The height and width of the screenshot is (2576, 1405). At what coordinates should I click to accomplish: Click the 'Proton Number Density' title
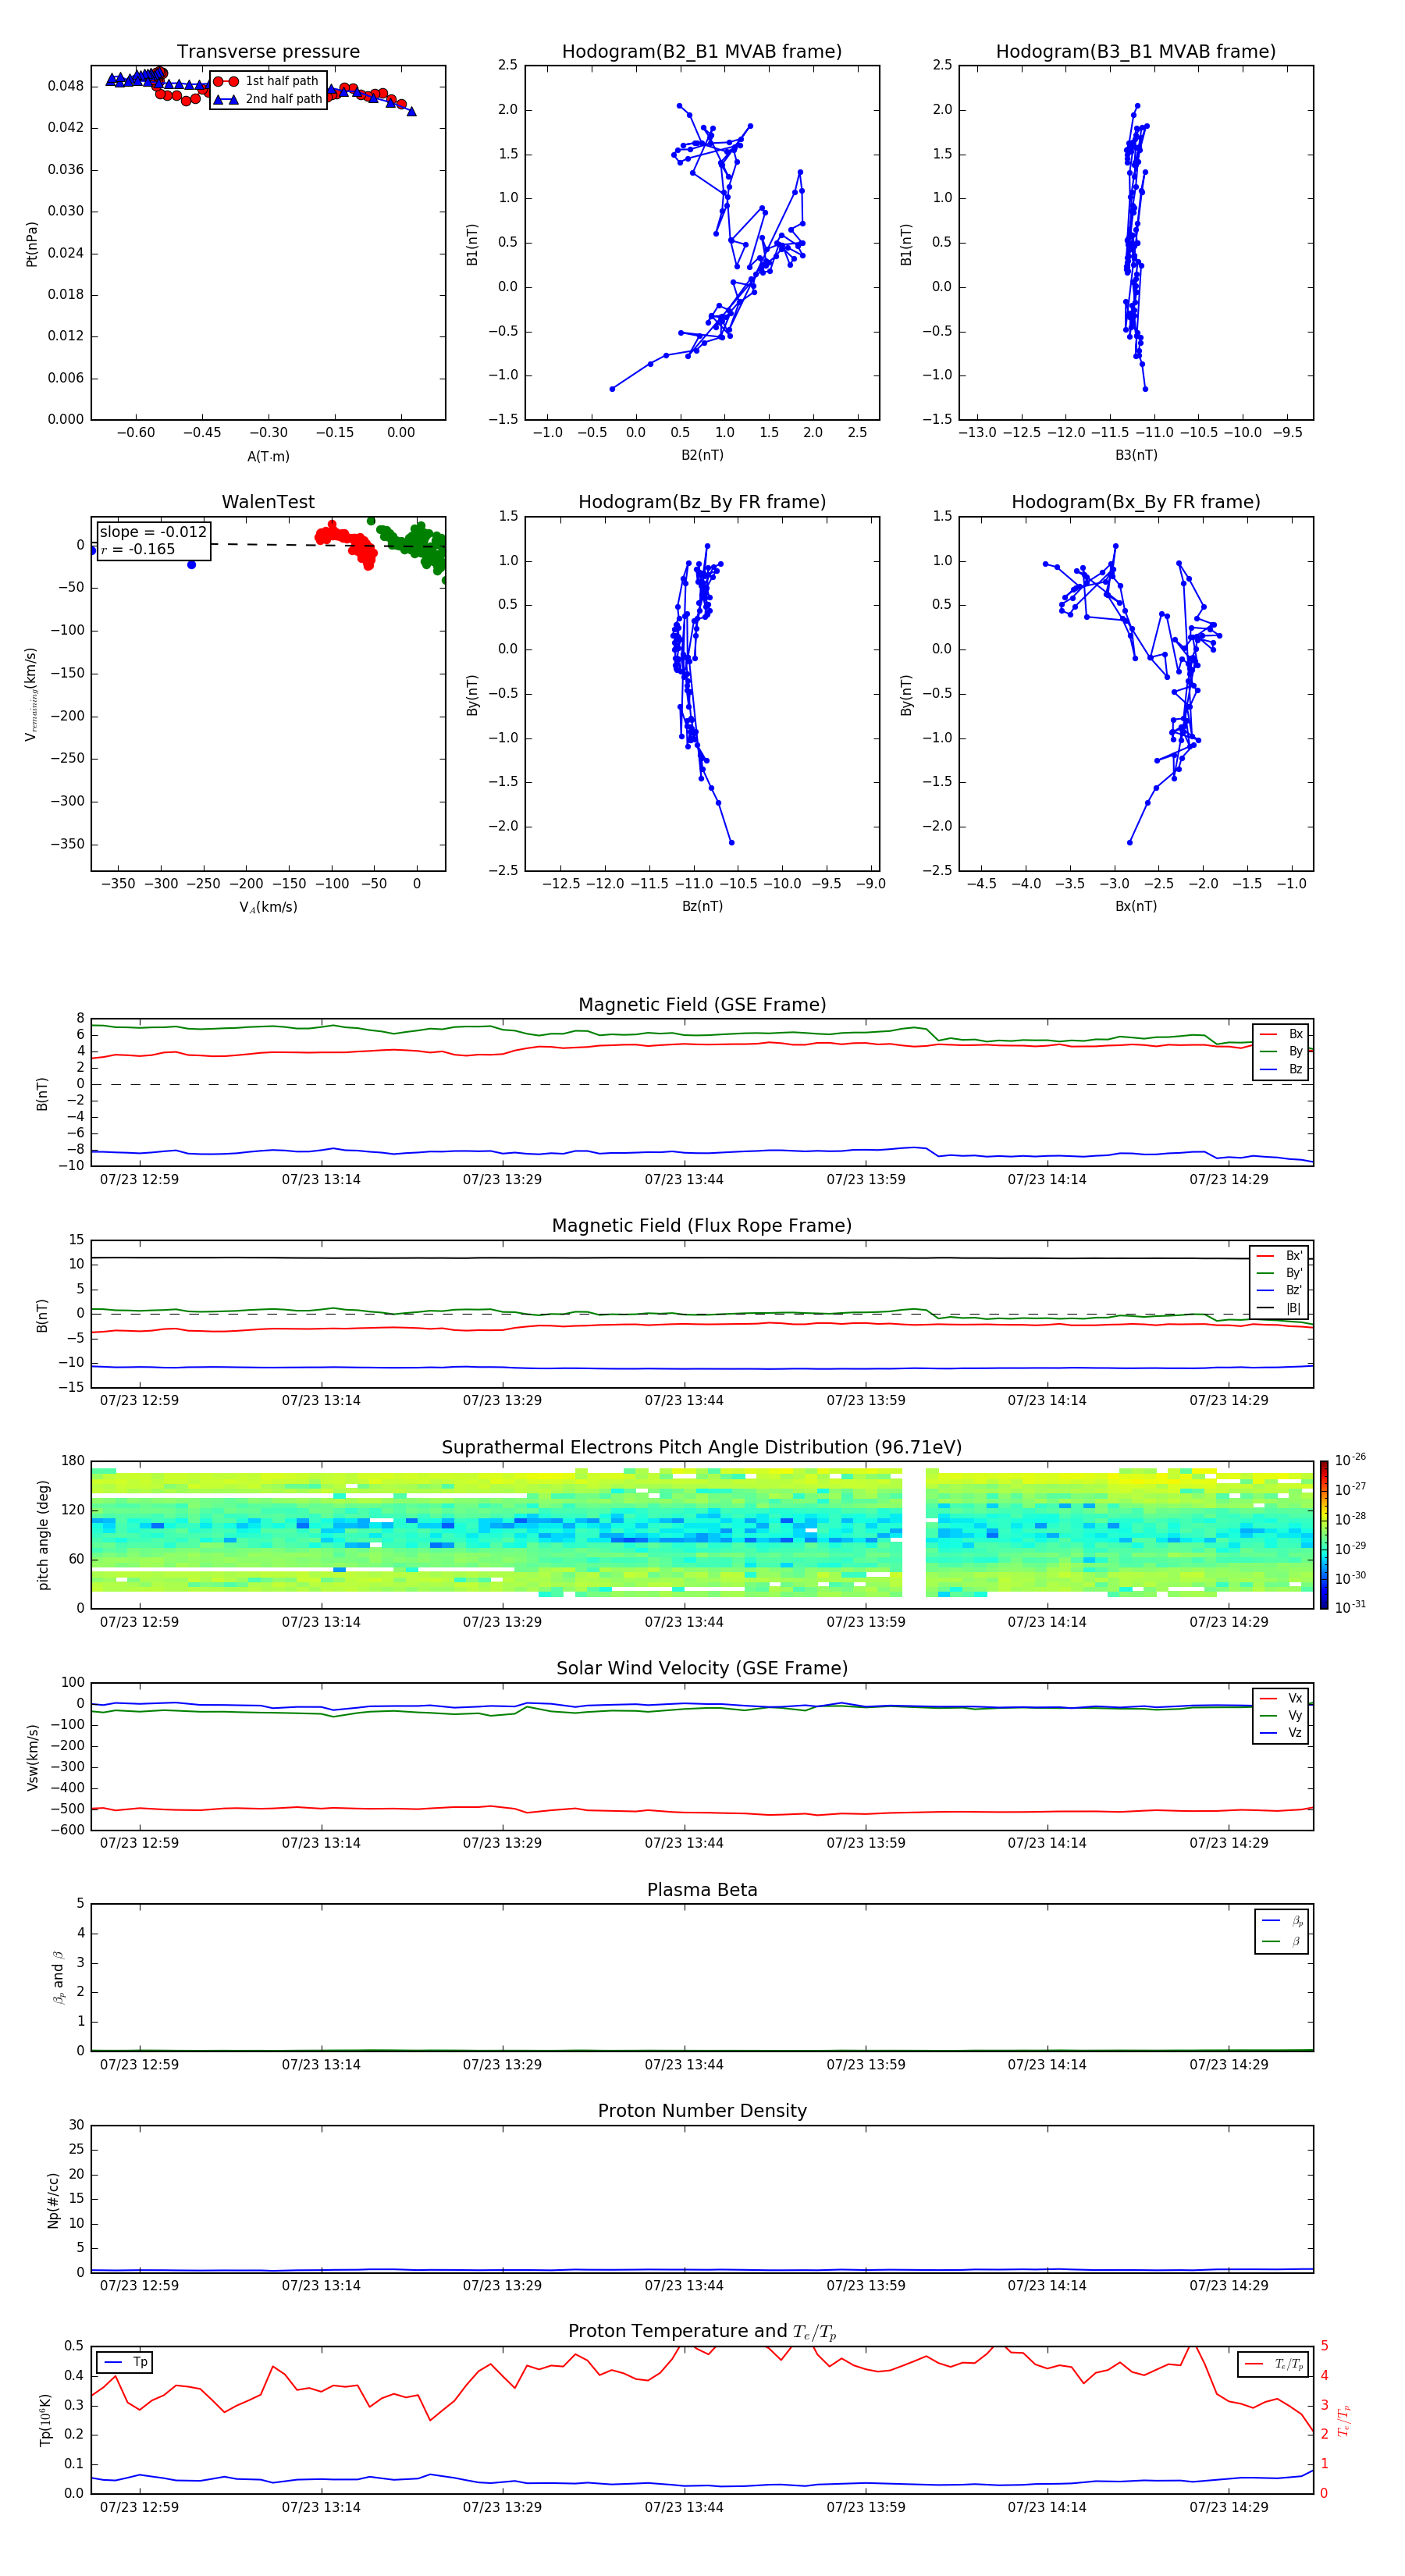point(702,2111)
